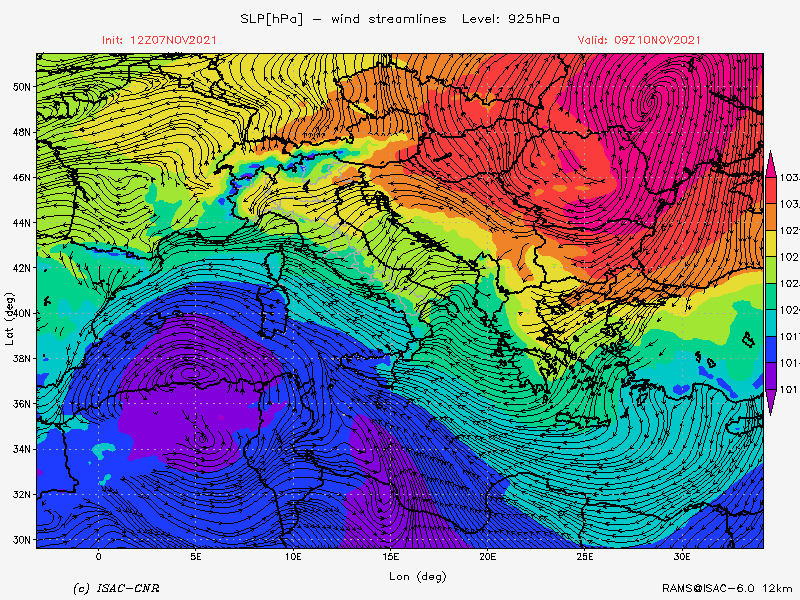Click the lime green legend swatch
Screen dimensions: 800x600
pyautogui.click(x=771, y=270)
